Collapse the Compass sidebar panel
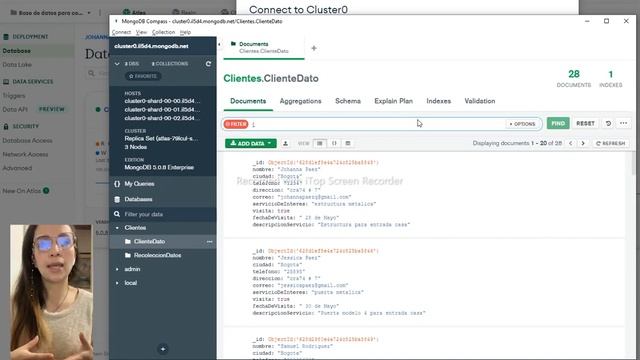This screenshot has width=640, height=360. [x=219, y=44]
